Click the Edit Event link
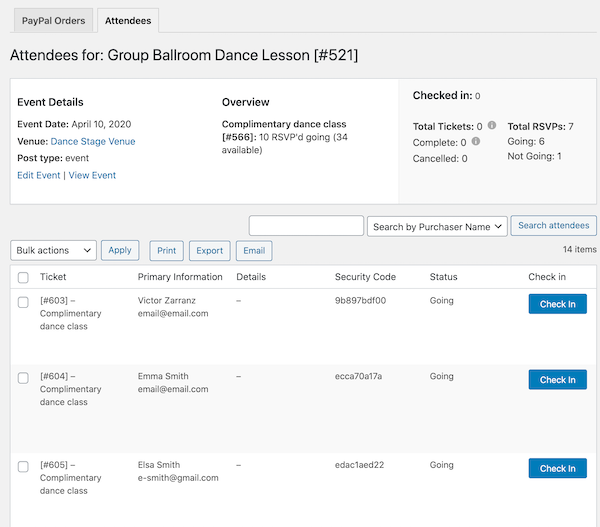 pyautogui.click(x=39, y=175)
